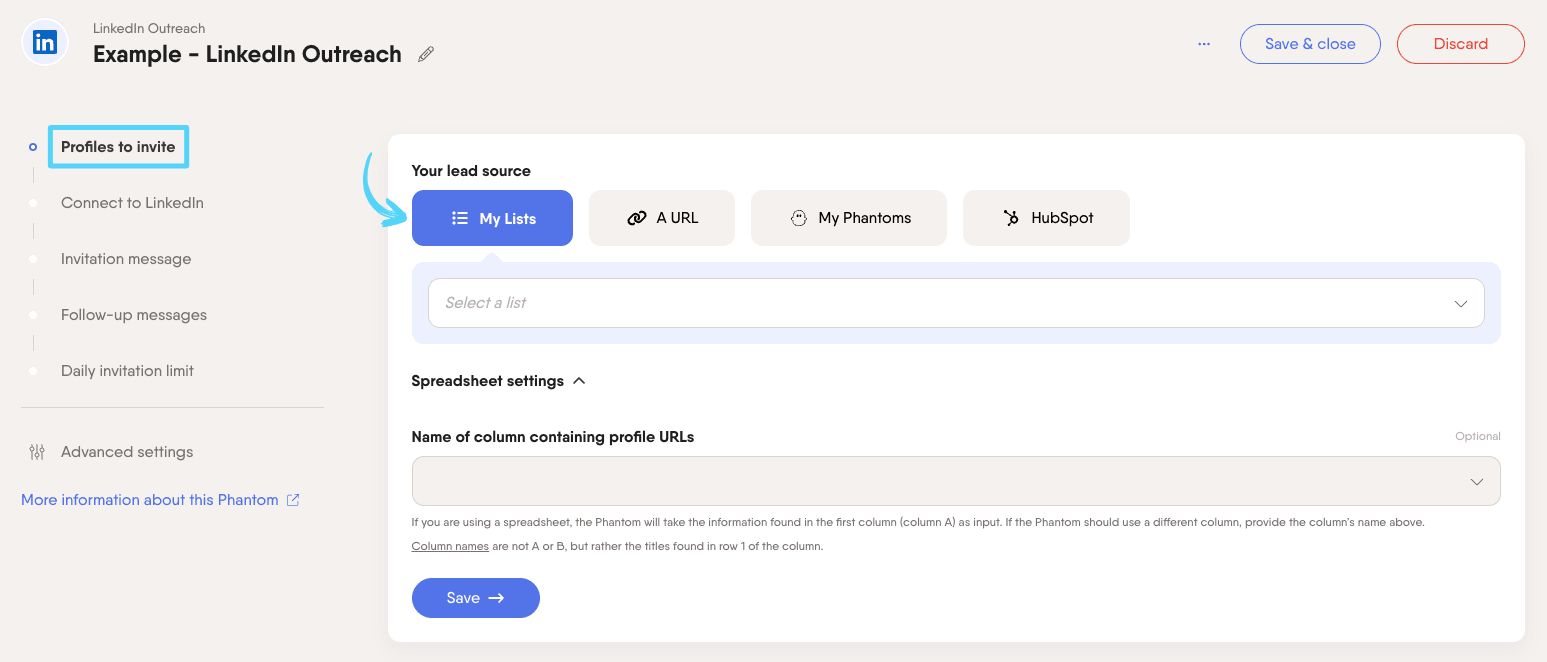Click the chain link icon in A URL

coord(637,218)
